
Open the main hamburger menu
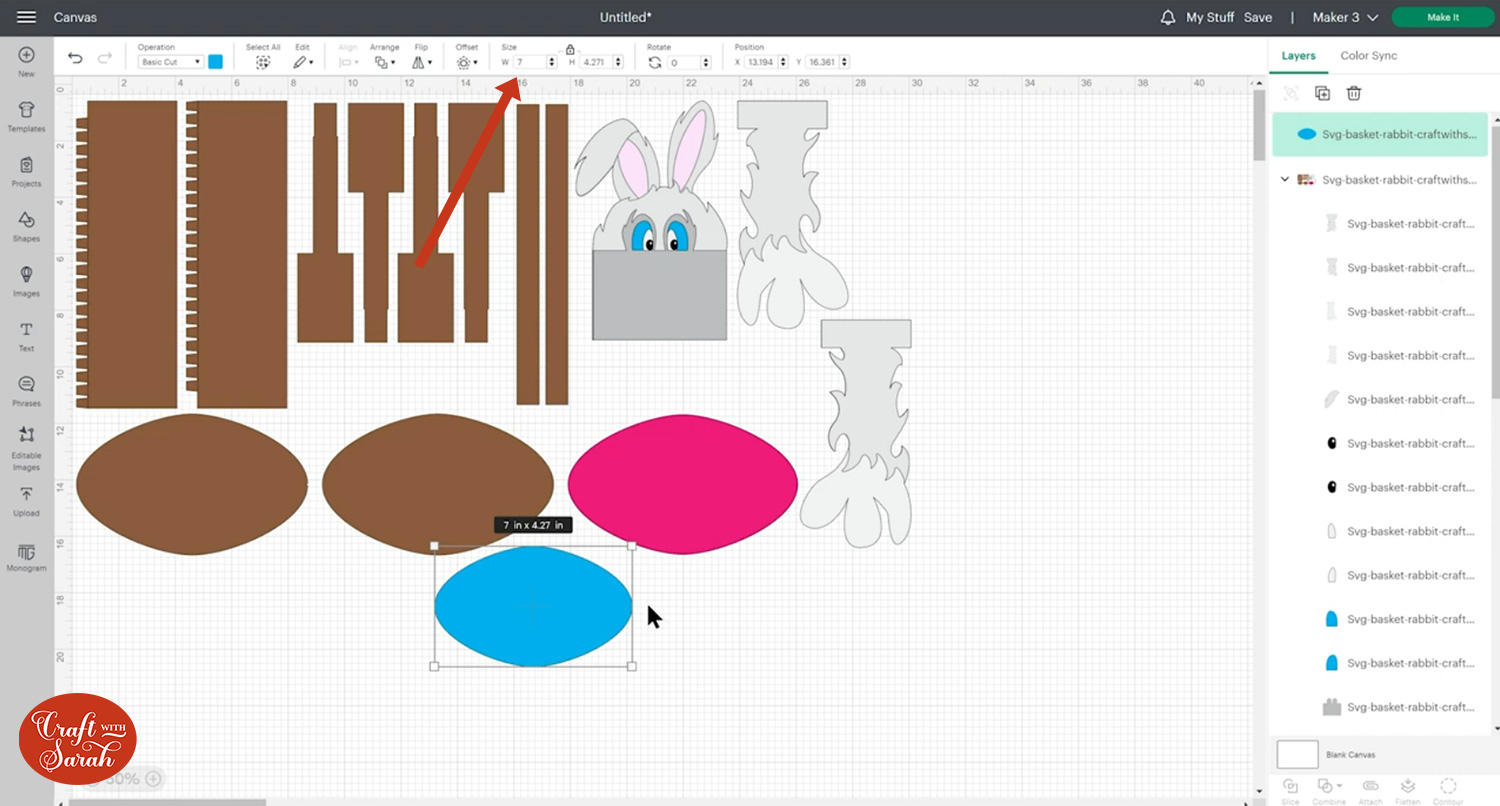tap(27, 18)
